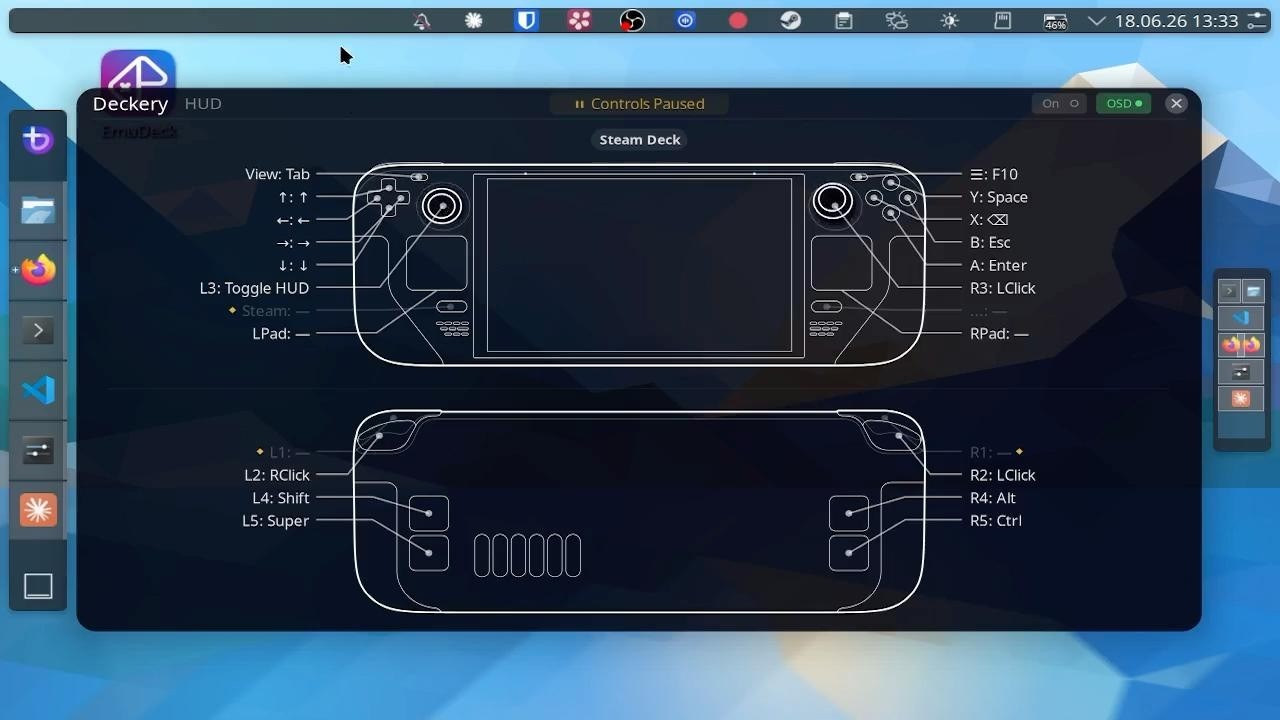Viewport: 1280px width, 720px height.
Task: Launch Firefox from the left dock
Action: (38, 270)
